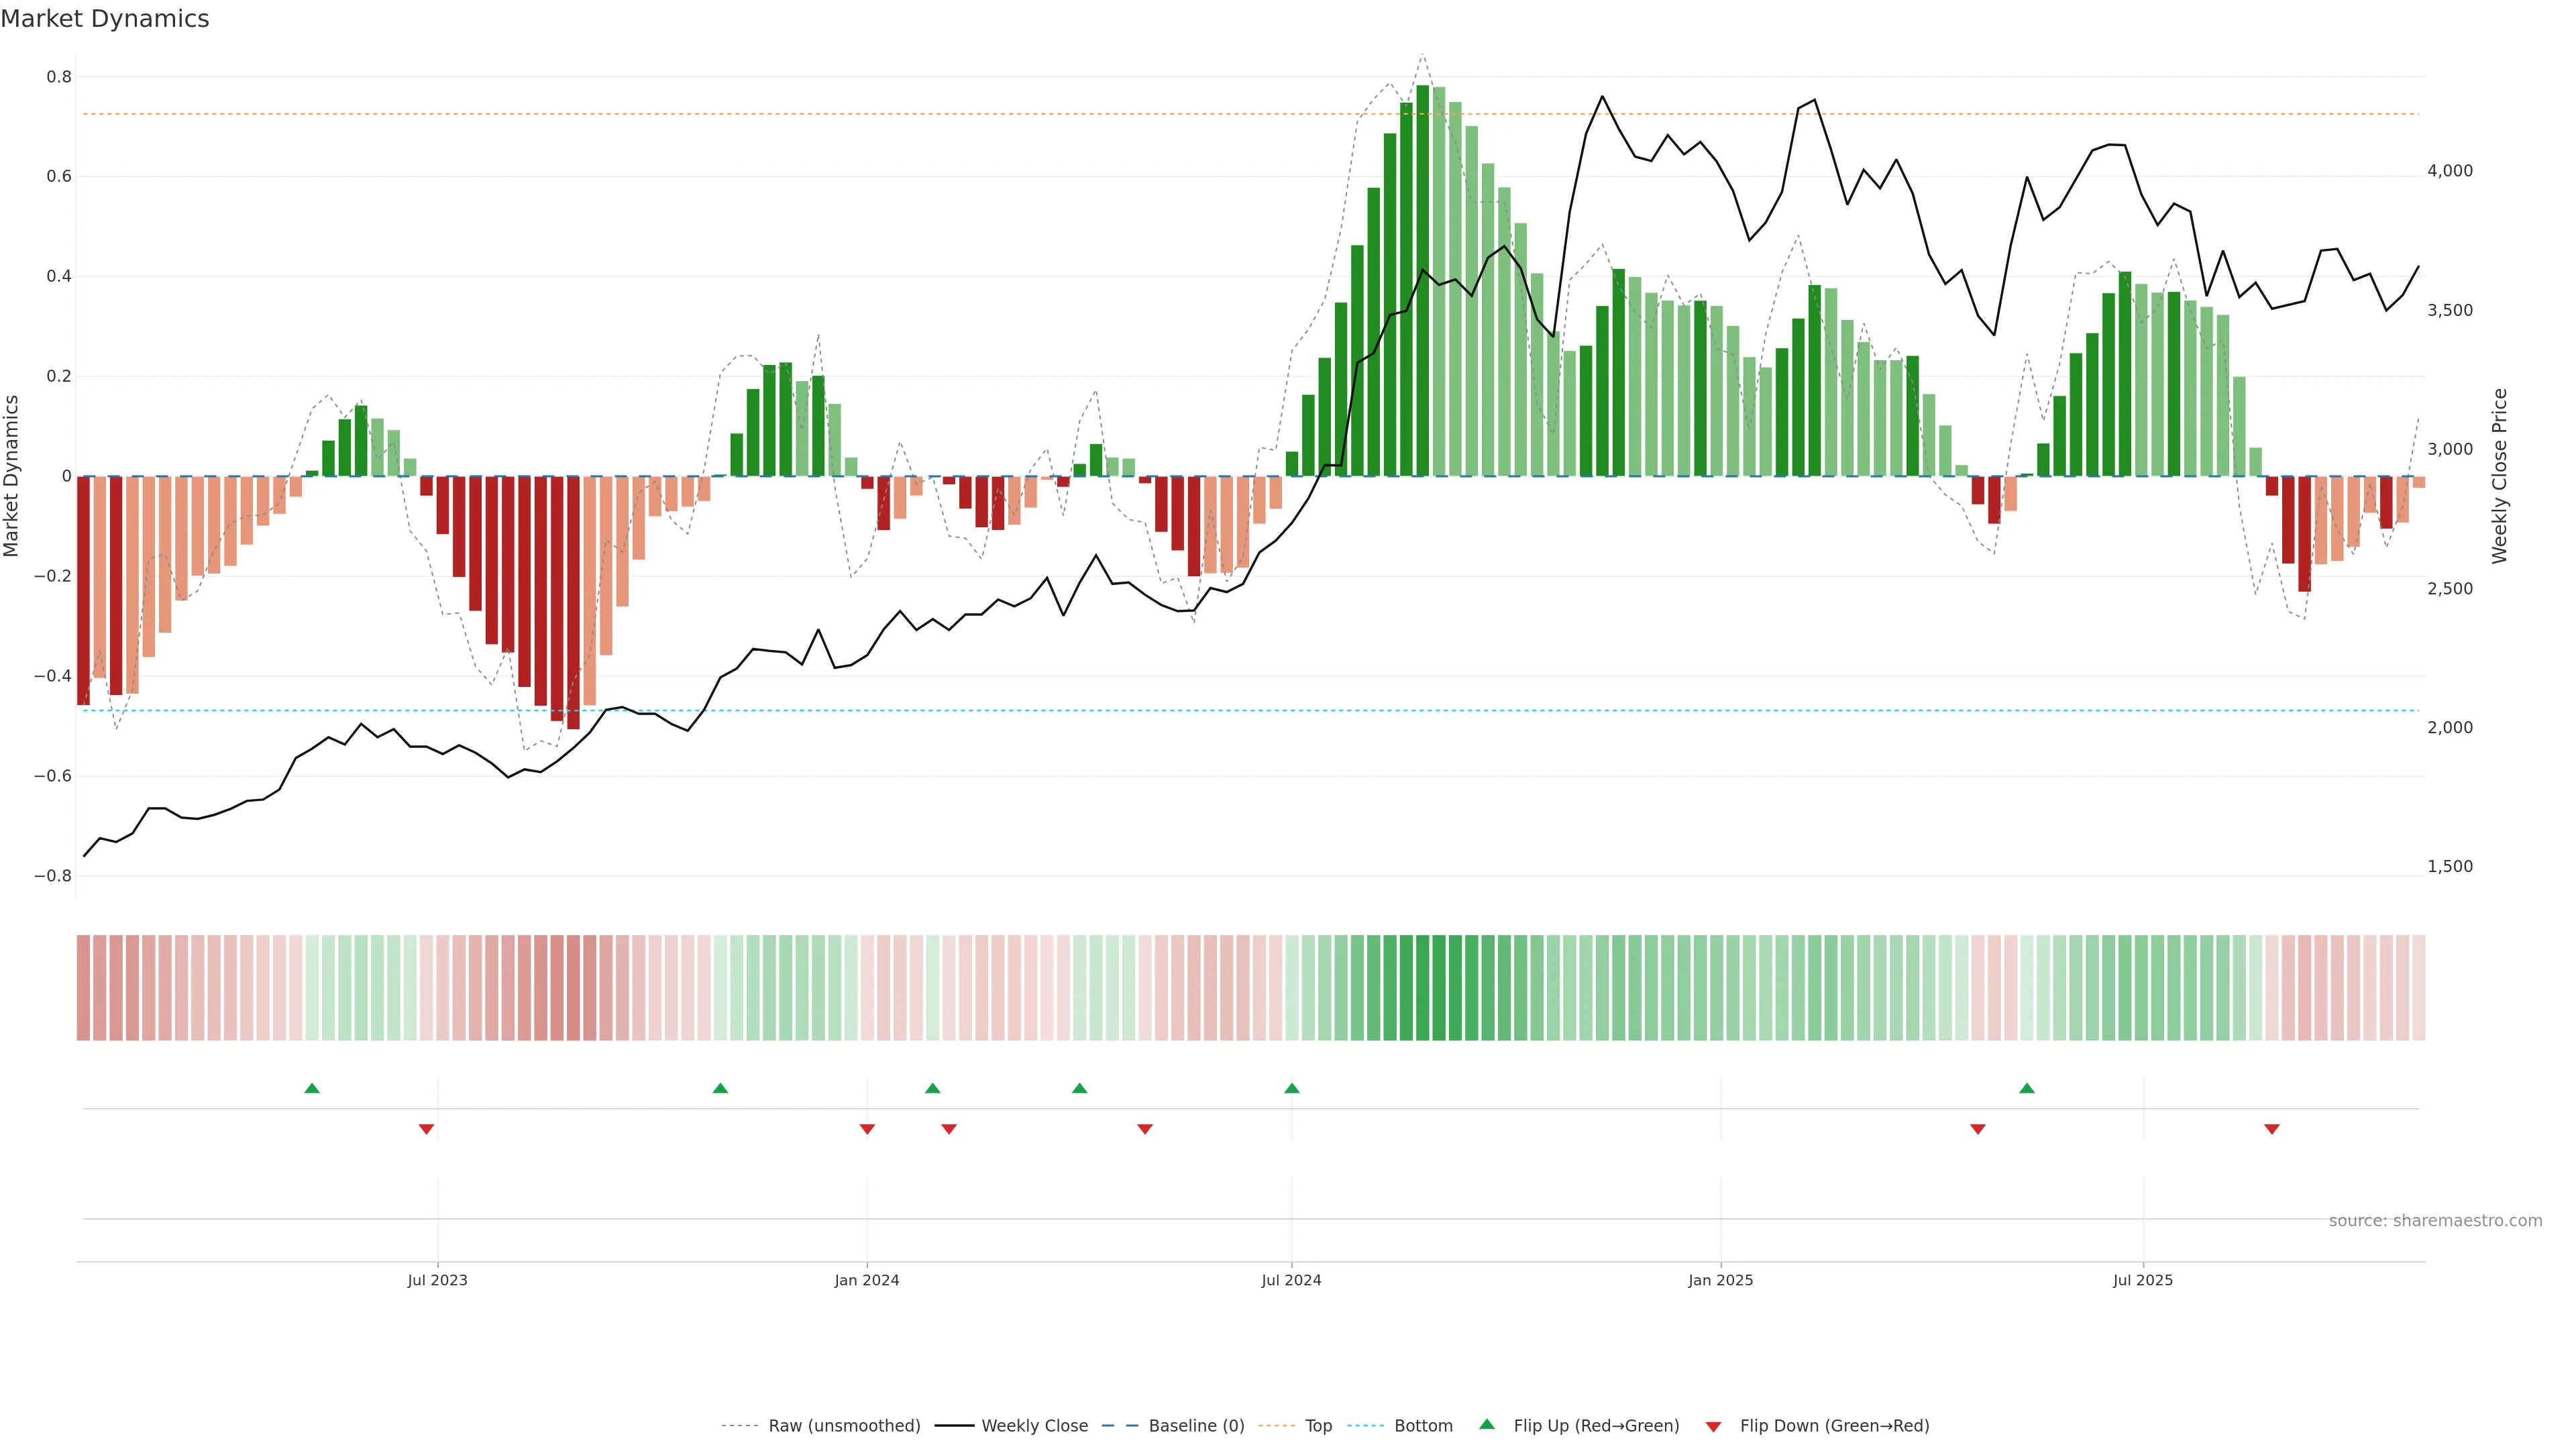2576x1449 pixels.
Task: Click the Market Dynamics chart title
Action: tap(105, 19)
